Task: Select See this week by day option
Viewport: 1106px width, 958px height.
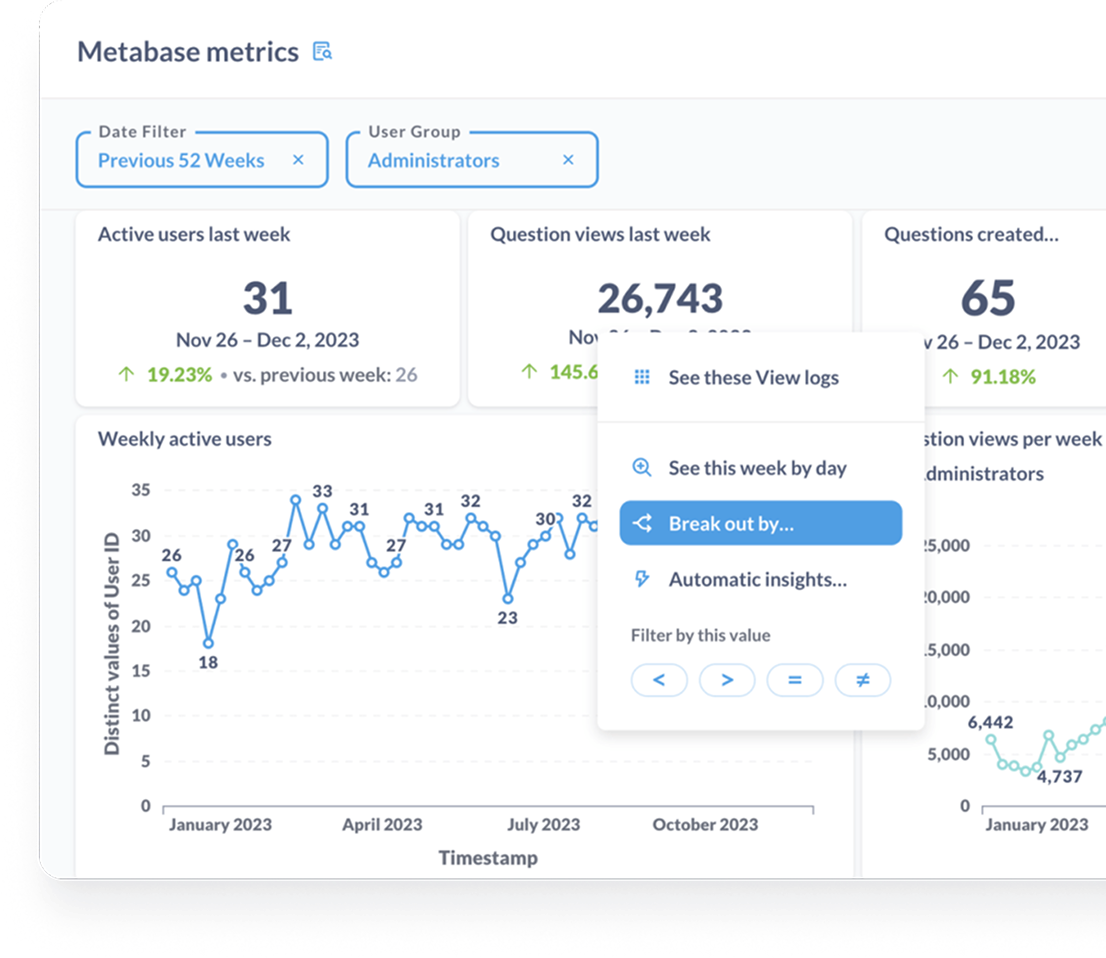Action: [x=757, y=467]
